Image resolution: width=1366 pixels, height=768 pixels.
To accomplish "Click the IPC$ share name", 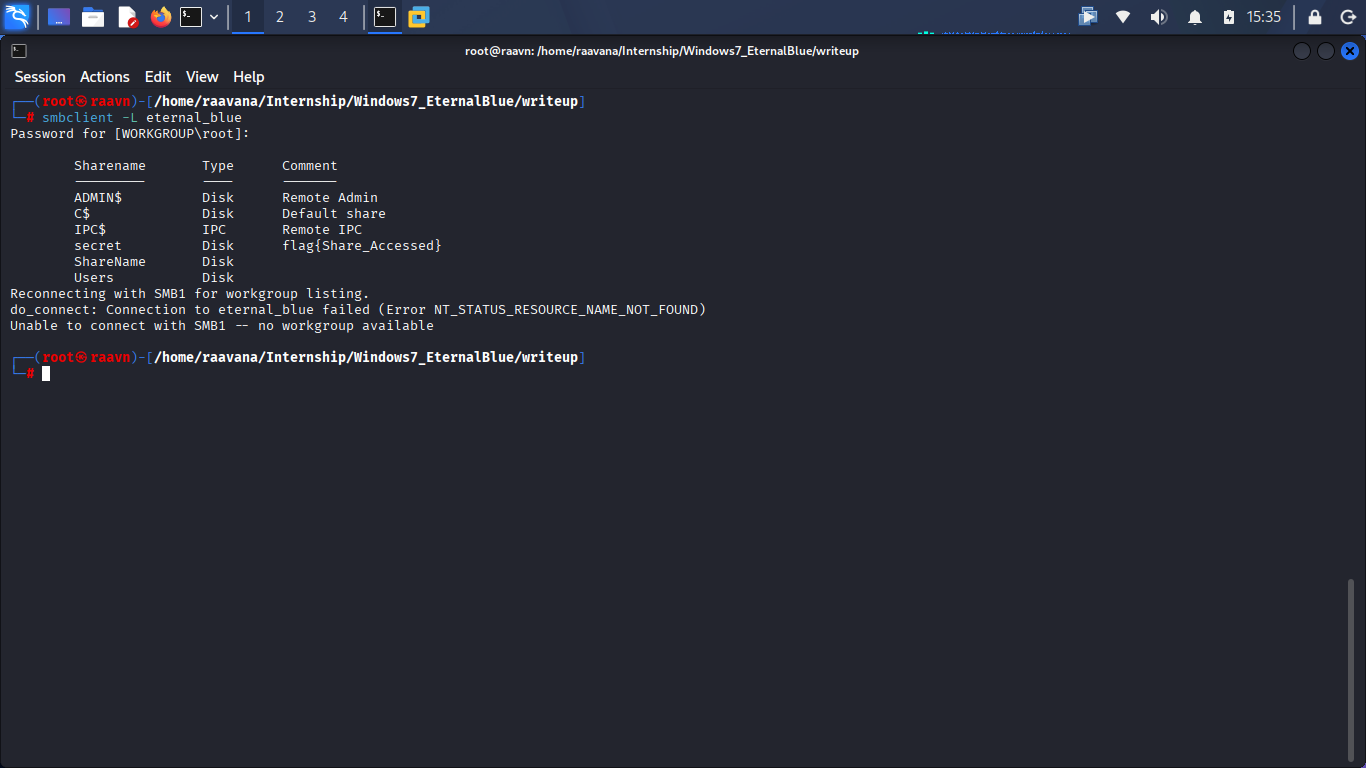I will [90, 230].
